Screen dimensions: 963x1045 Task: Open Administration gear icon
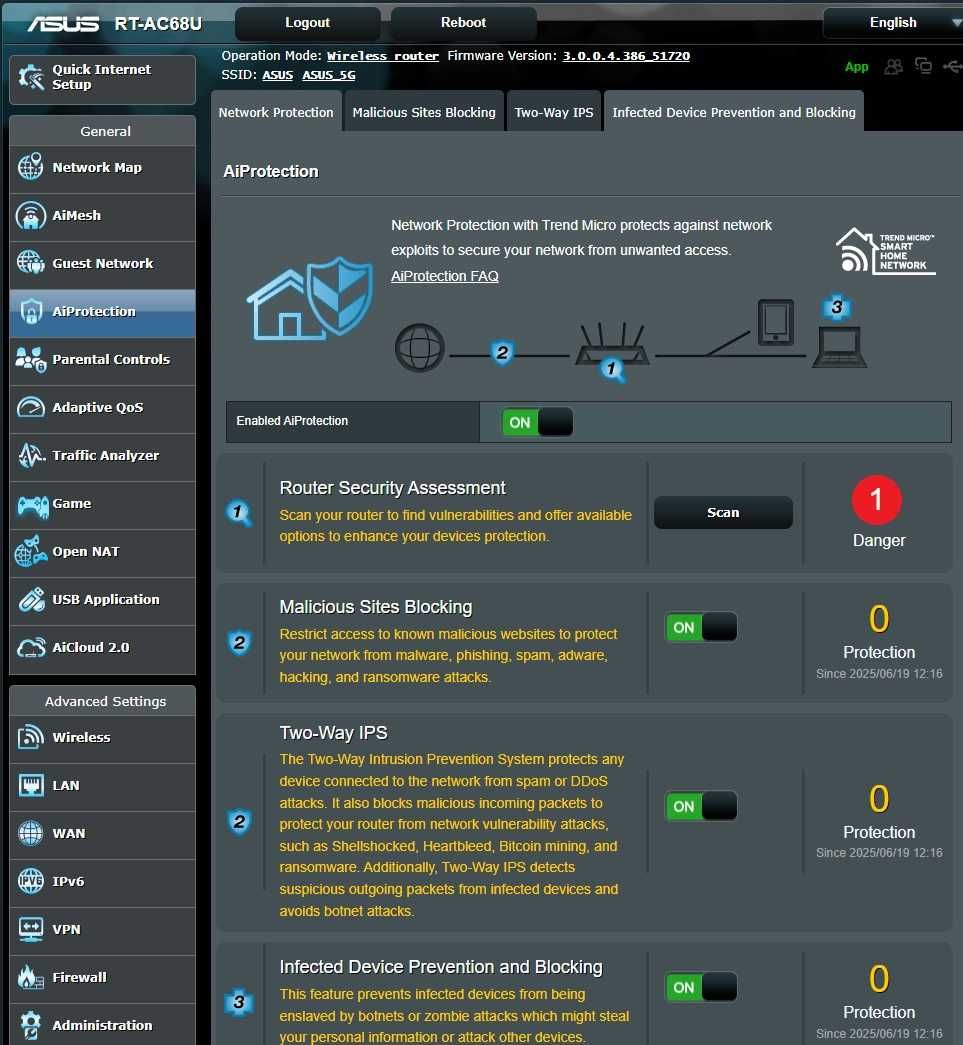(x=31, y=1025)
